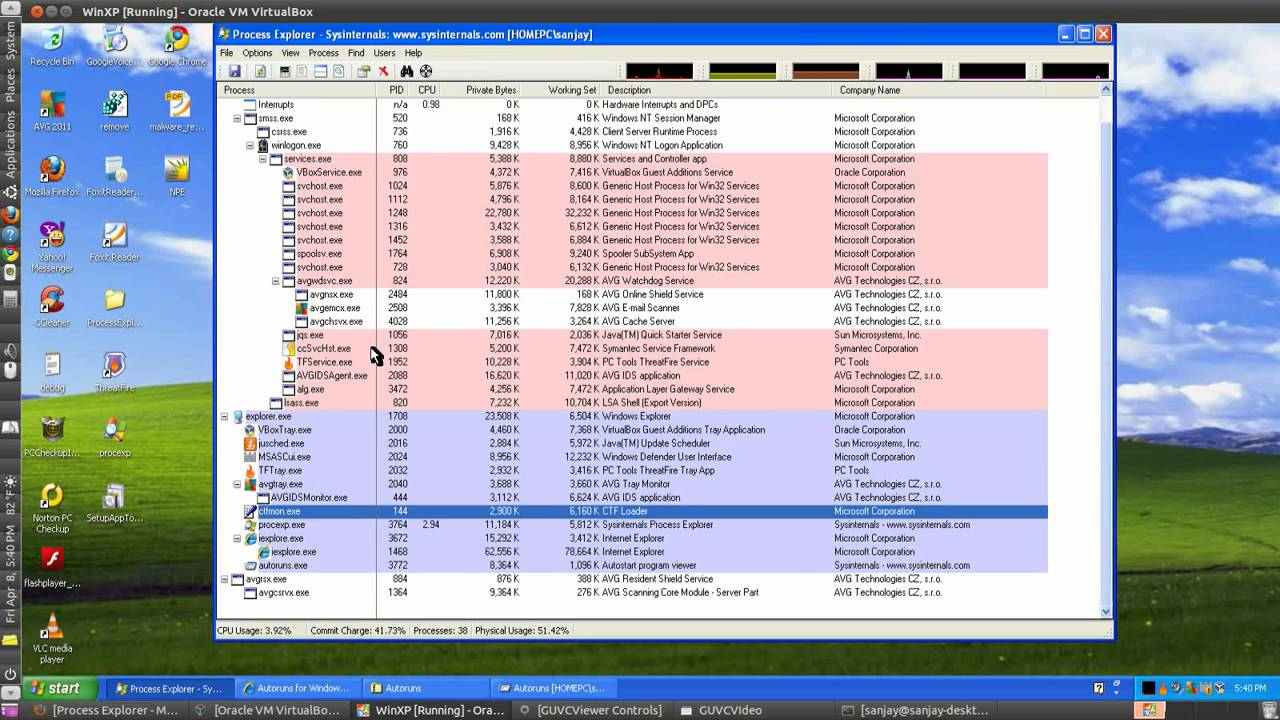Image resolution: width=1280 pixels, height=720 pixels.
Task: Switch to Autoruns folder taskbar button
Action: pyautogui.click(x=424, y=688)
